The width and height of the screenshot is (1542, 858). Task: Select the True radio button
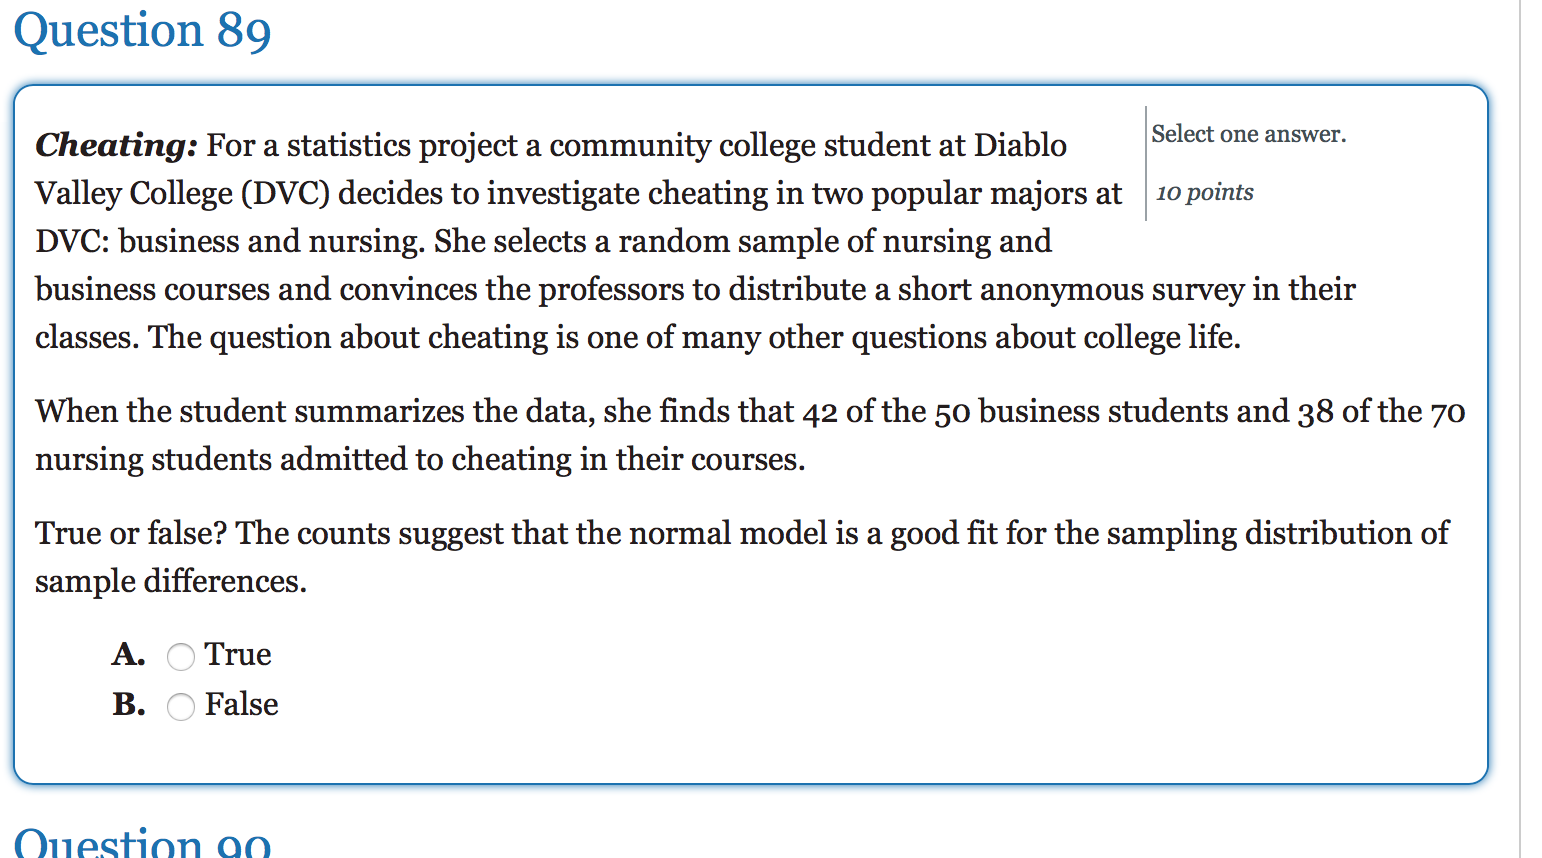point(181,656)
